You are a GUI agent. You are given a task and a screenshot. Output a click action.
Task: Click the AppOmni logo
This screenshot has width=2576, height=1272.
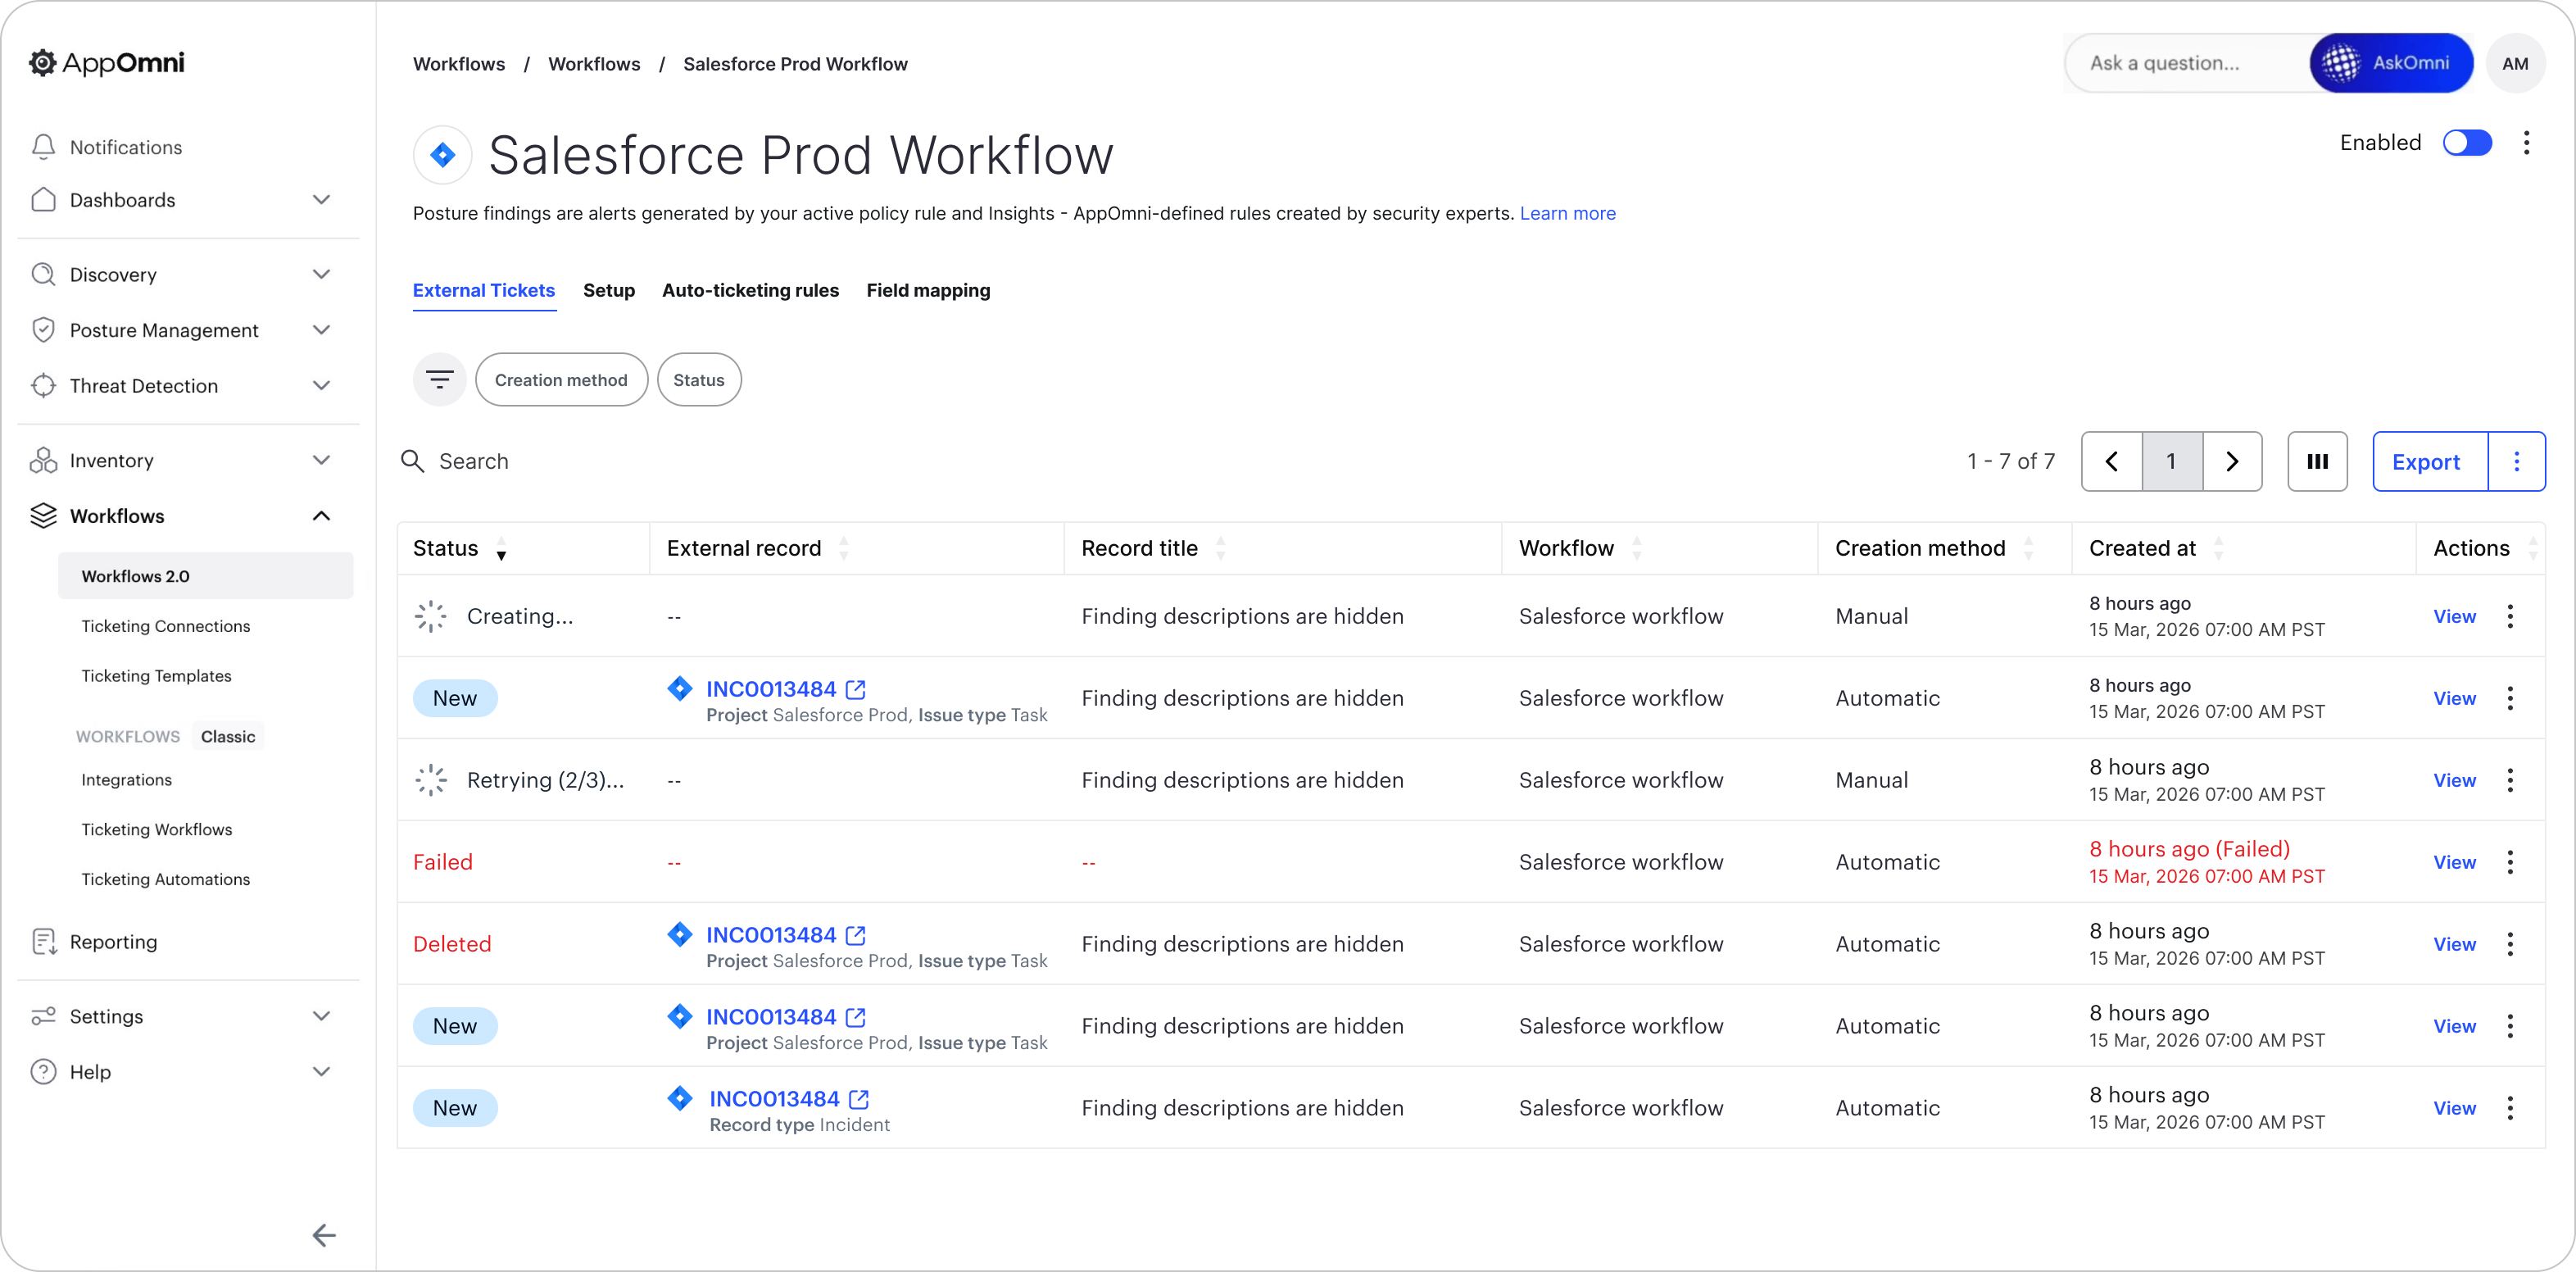(107, 63)
